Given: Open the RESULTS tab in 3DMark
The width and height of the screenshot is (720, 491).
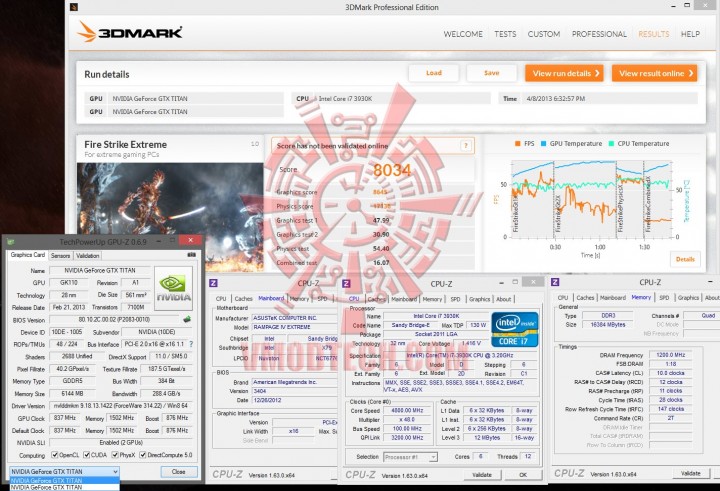Looking at the screenshot, I should click(x=653, y=34).
